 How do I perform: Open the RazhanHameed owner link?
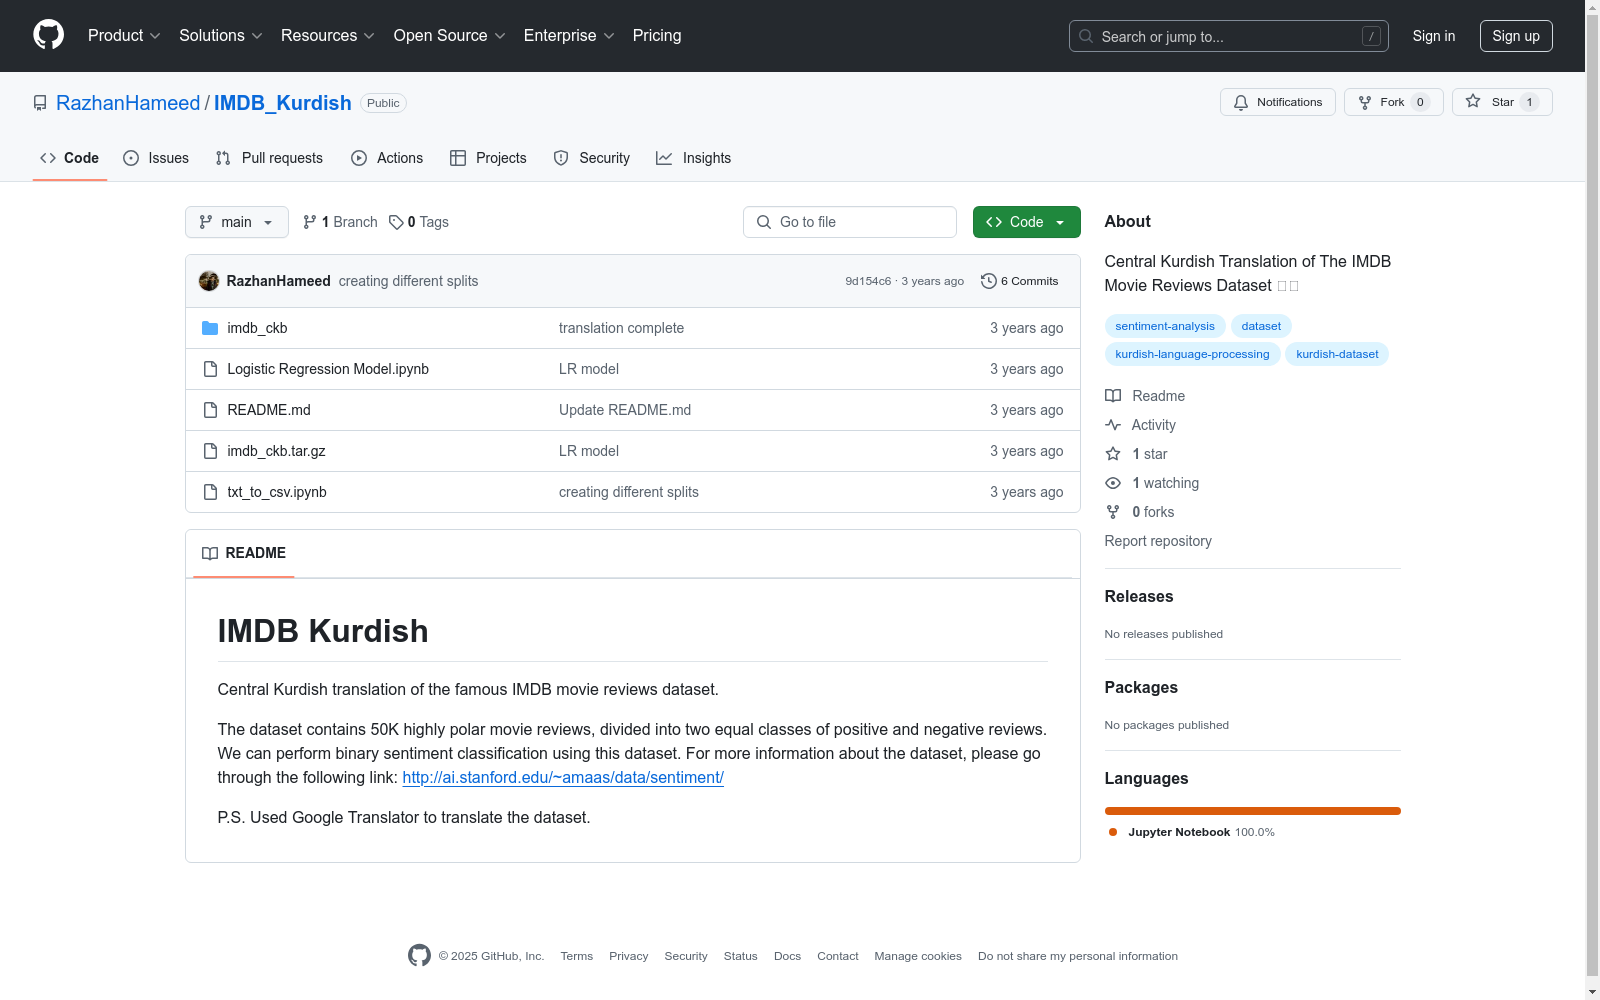tap(128, 103)
